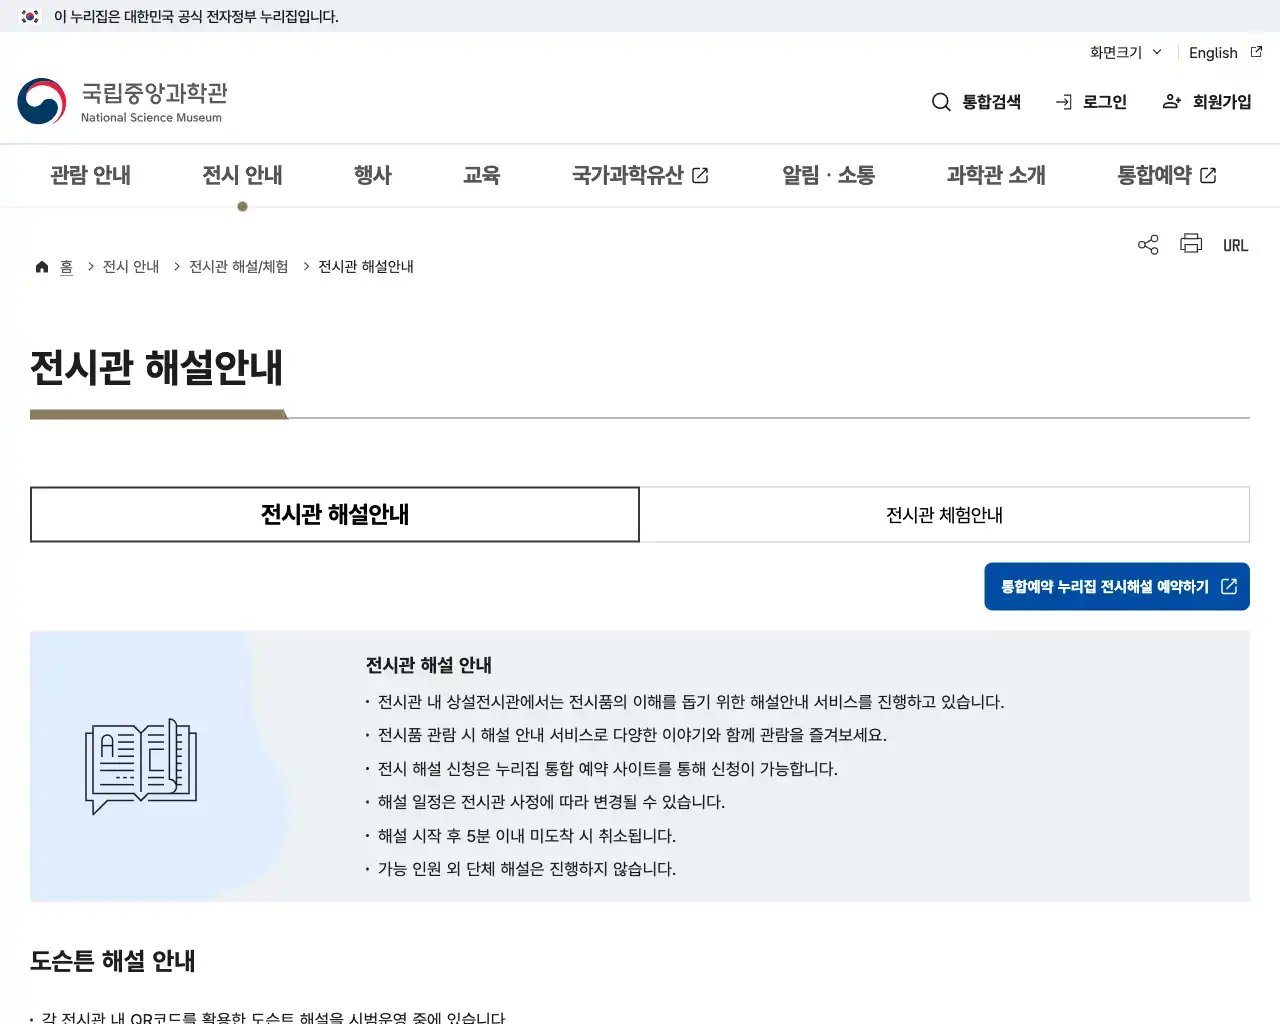Click the 국립중앙과학관 taegeuk logo

(40, 100)
